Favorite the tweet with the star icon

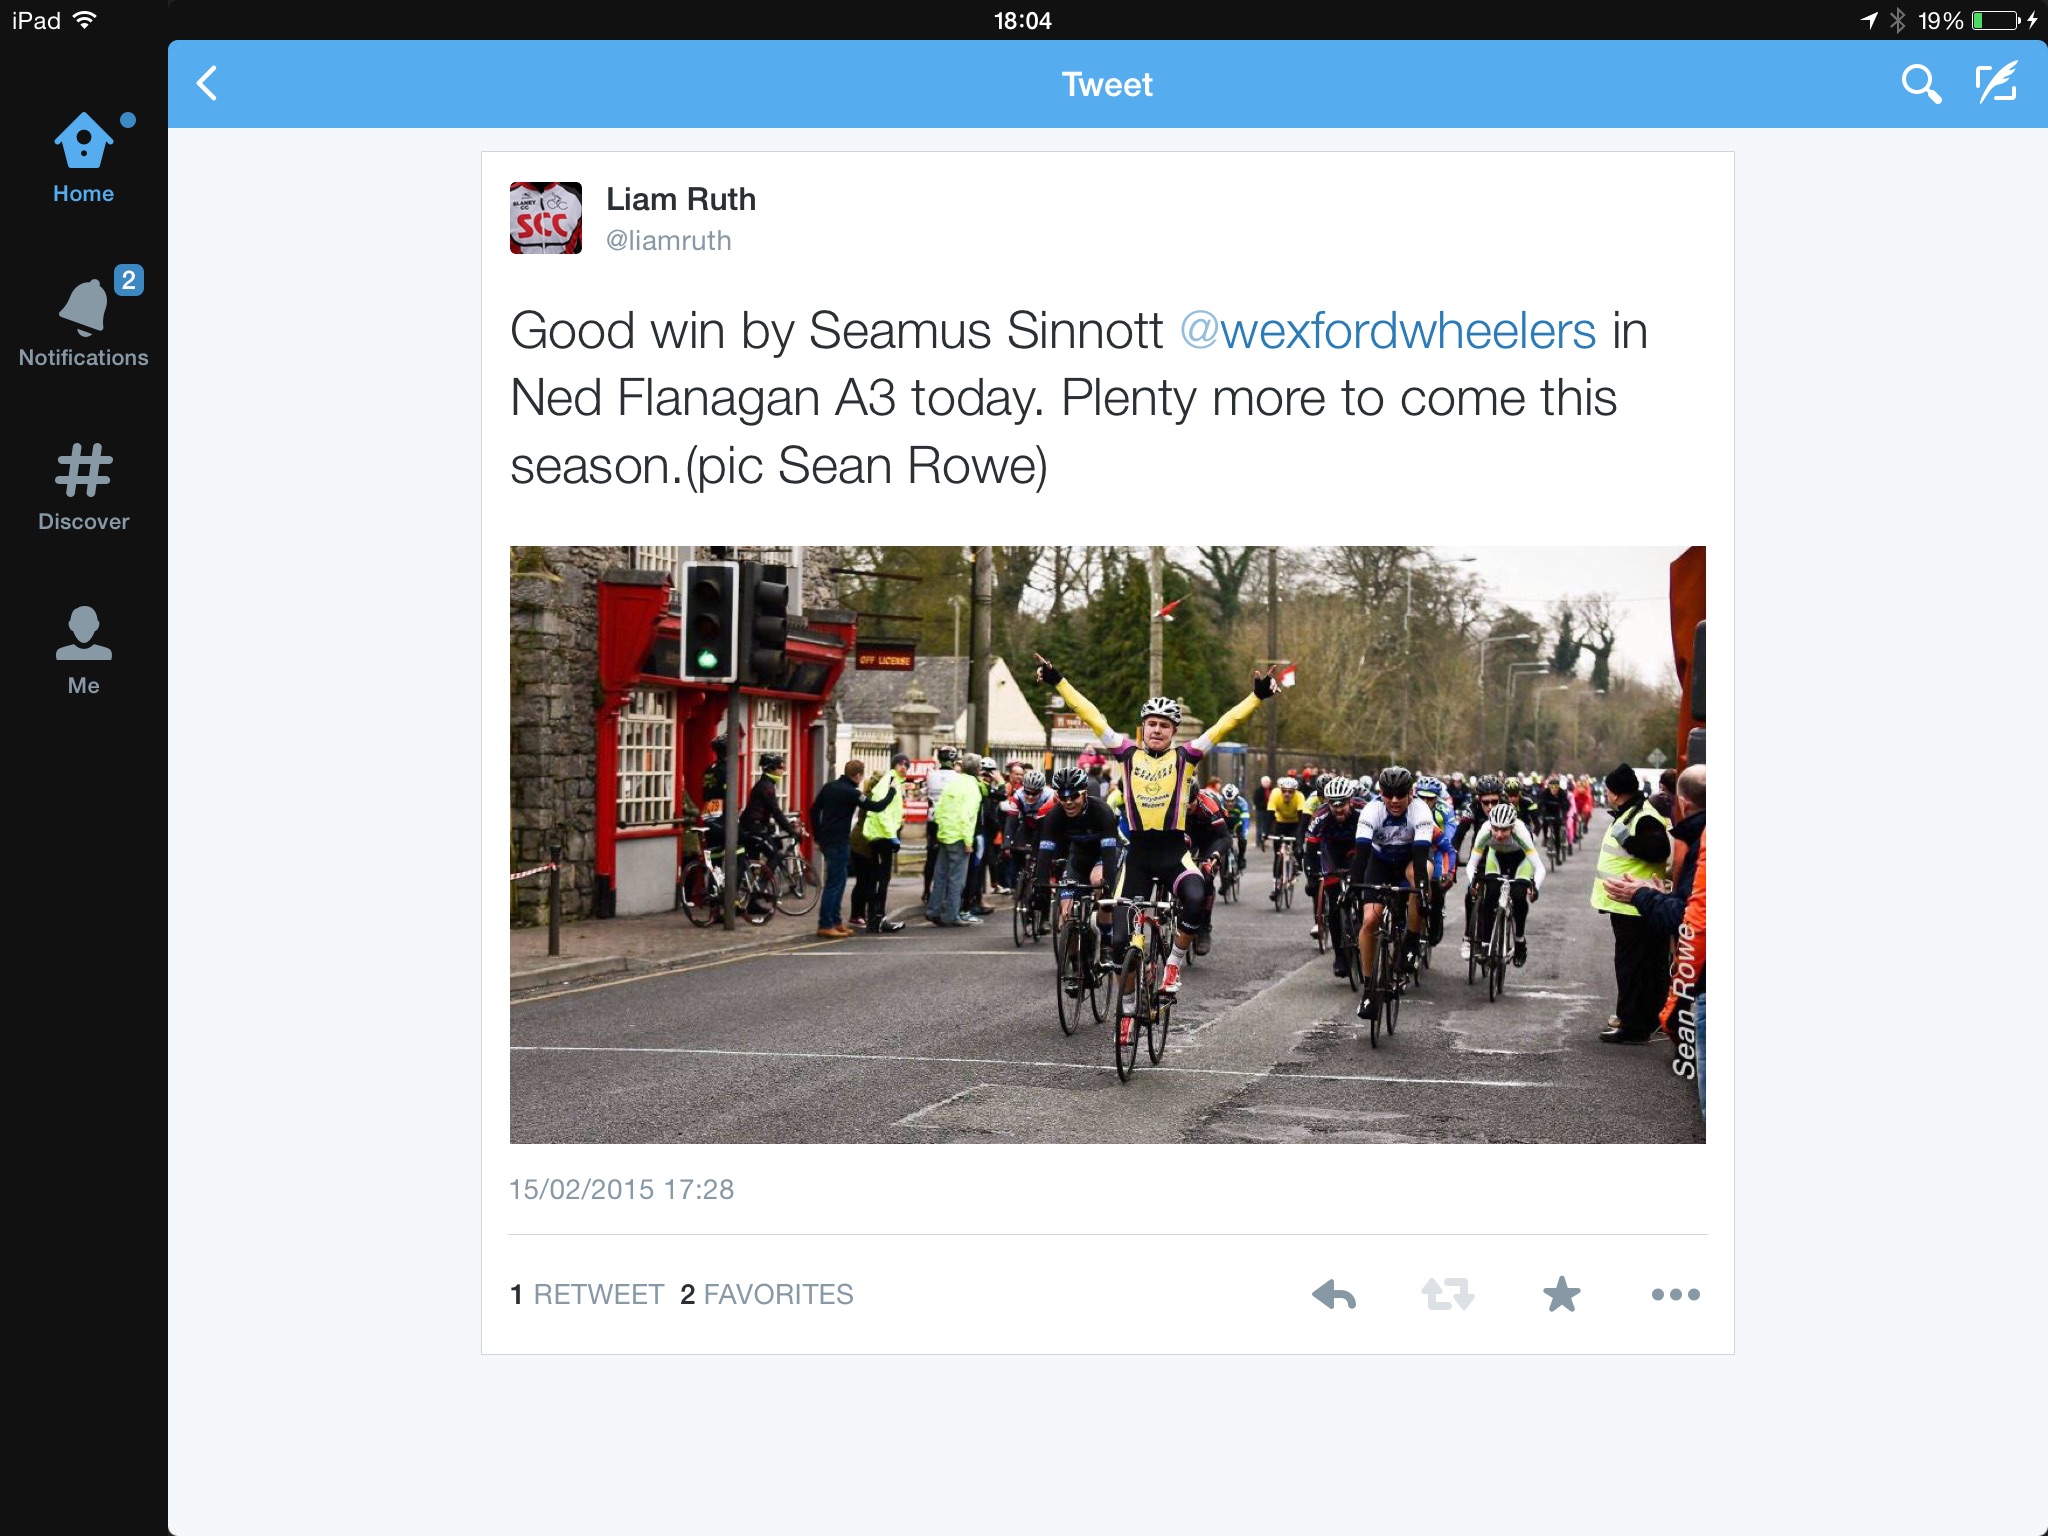[x=1561, y=1294]
